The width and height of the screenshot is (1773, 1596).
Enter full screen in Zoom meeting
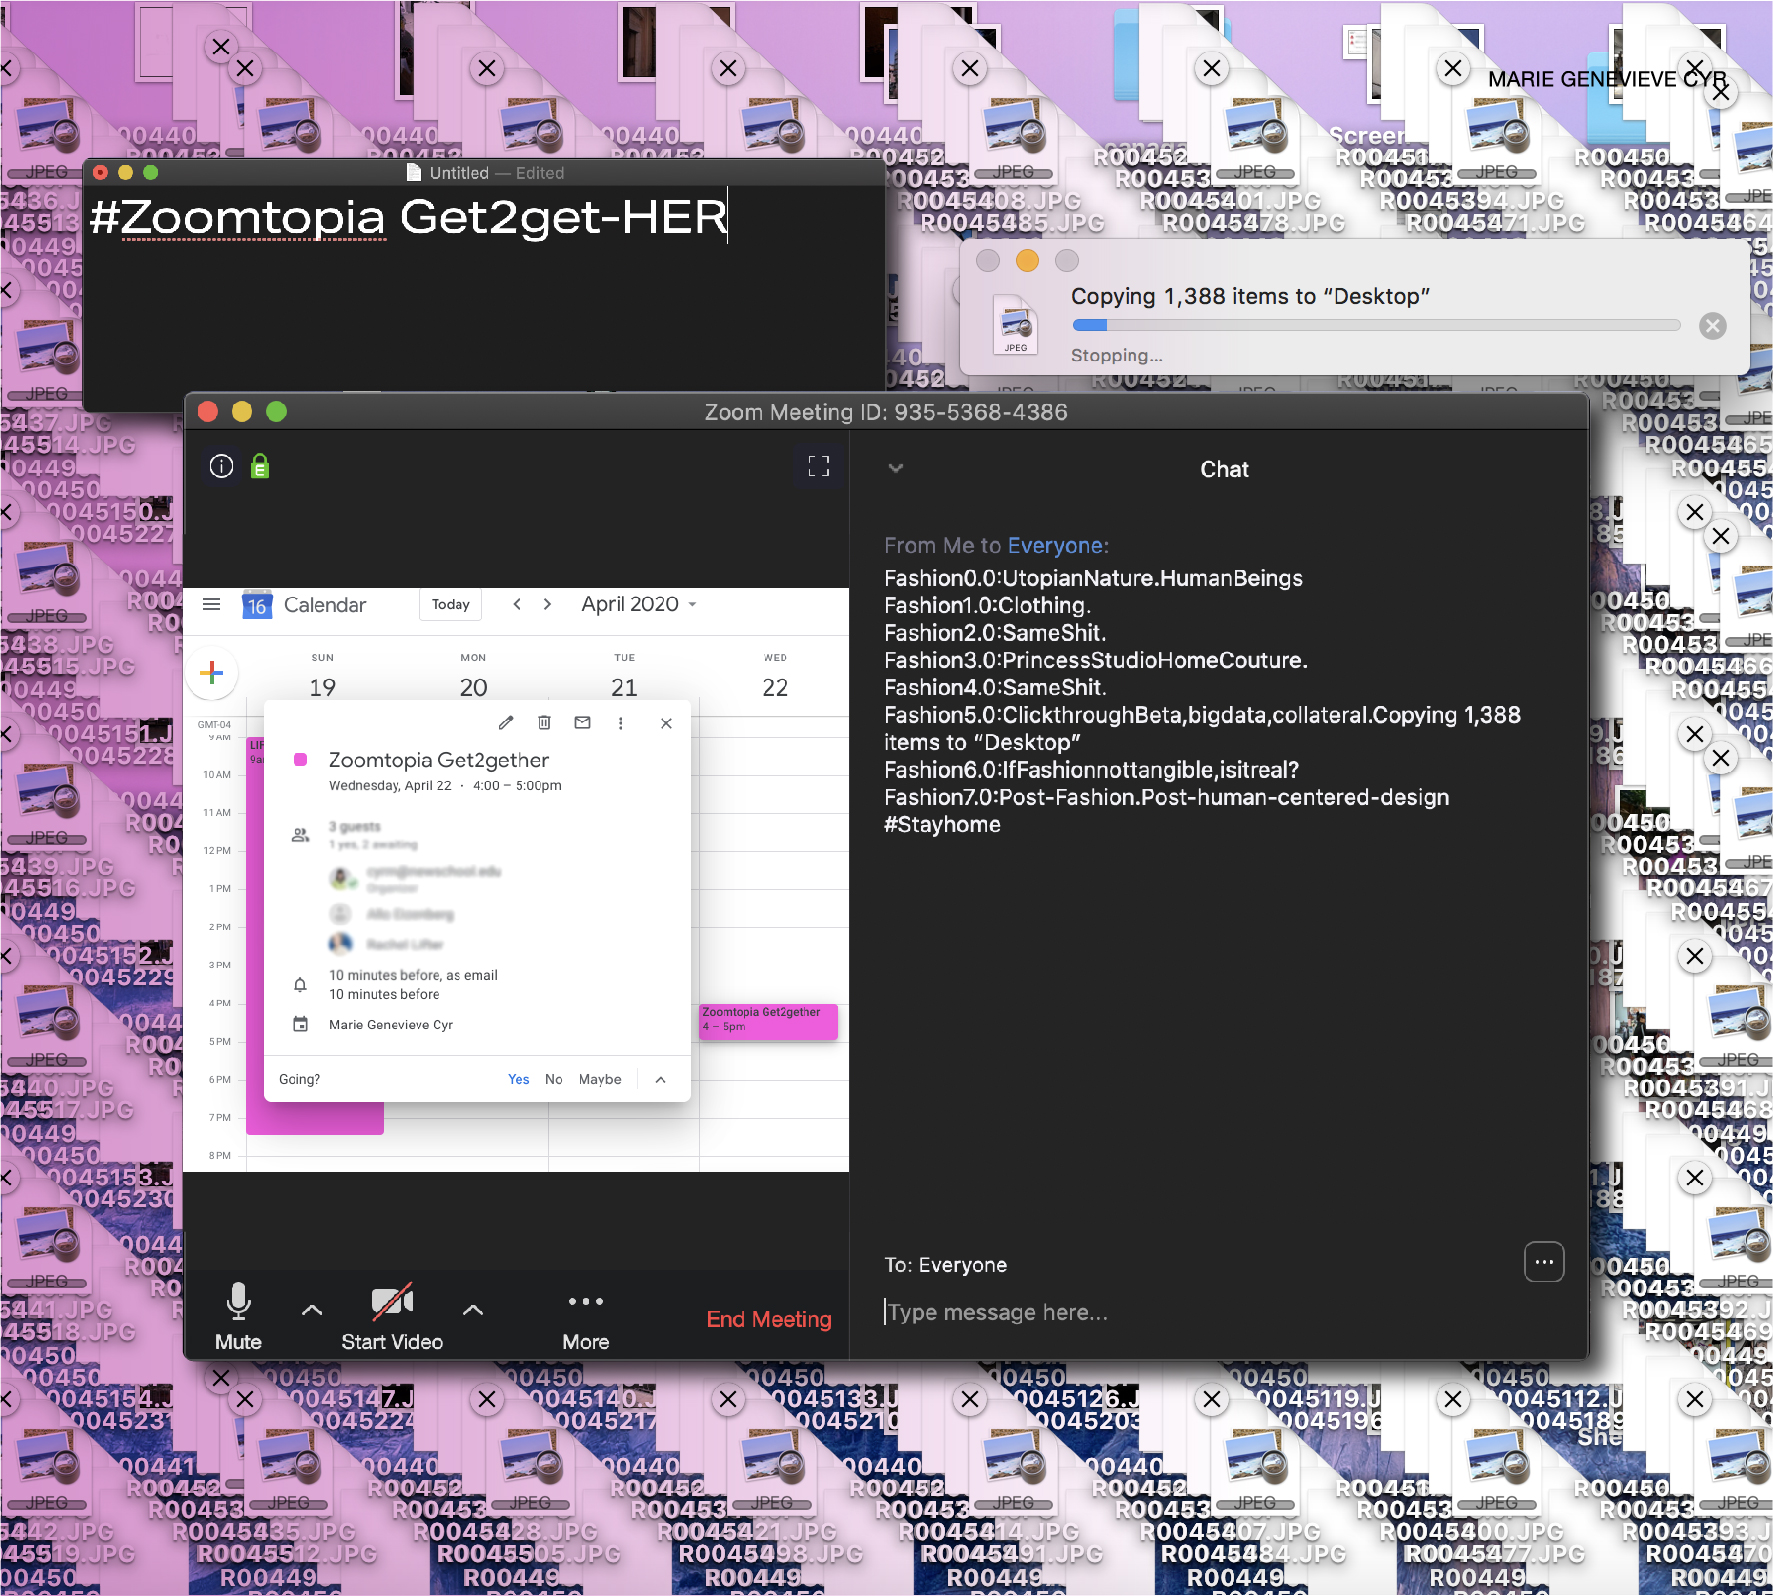[x=819, y=466]
